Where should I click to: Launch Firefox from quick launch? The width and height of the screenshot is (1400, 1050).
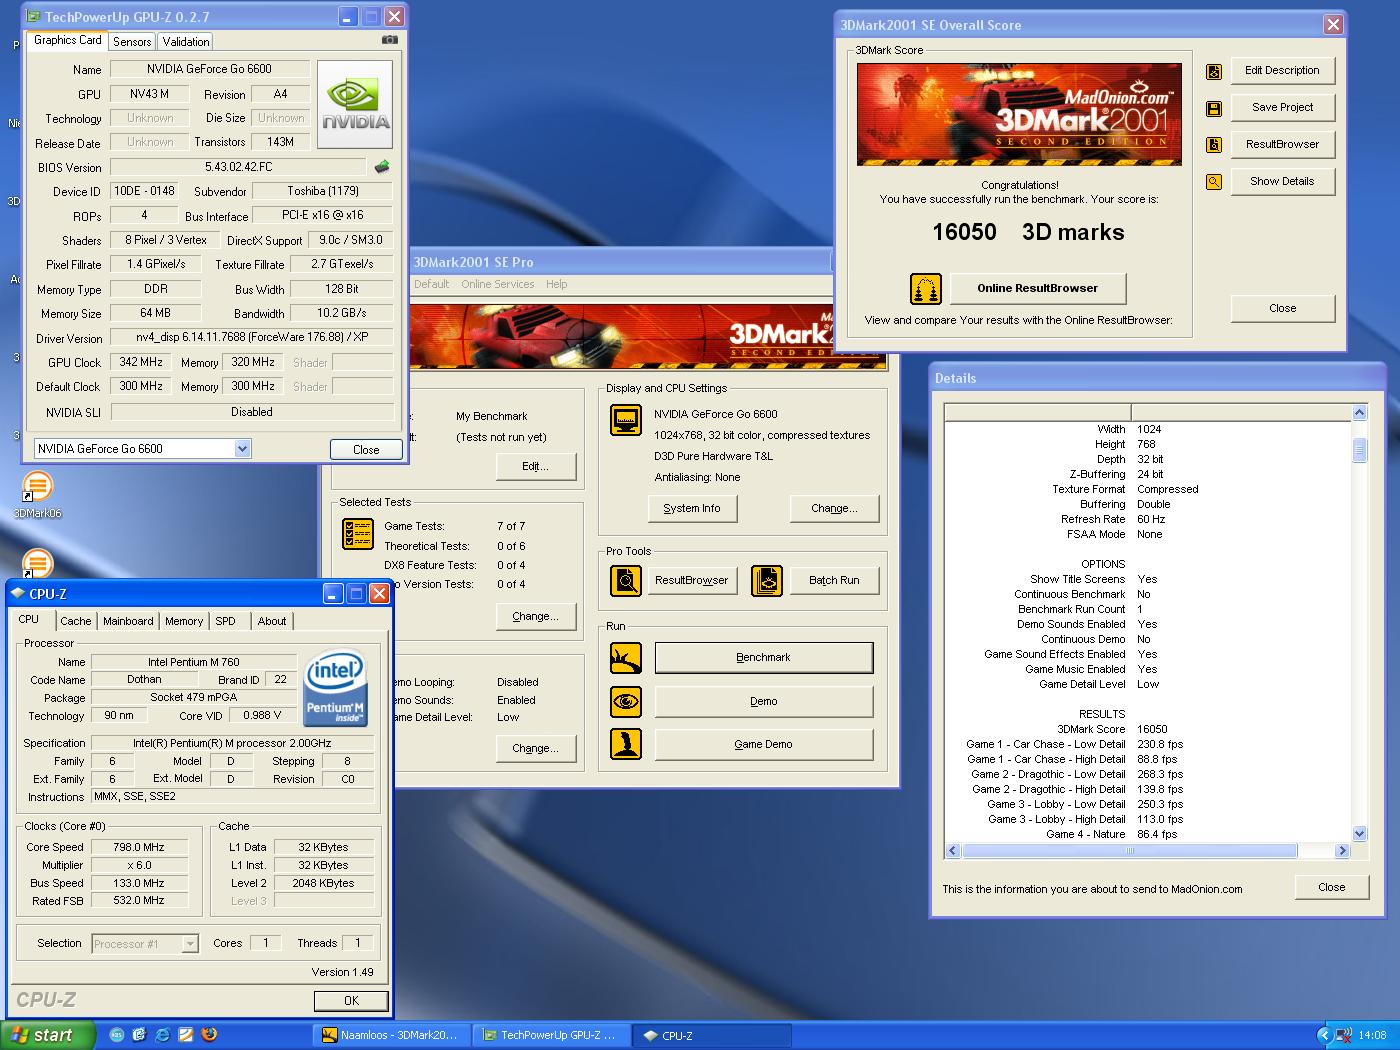(x=209, y=1035)
